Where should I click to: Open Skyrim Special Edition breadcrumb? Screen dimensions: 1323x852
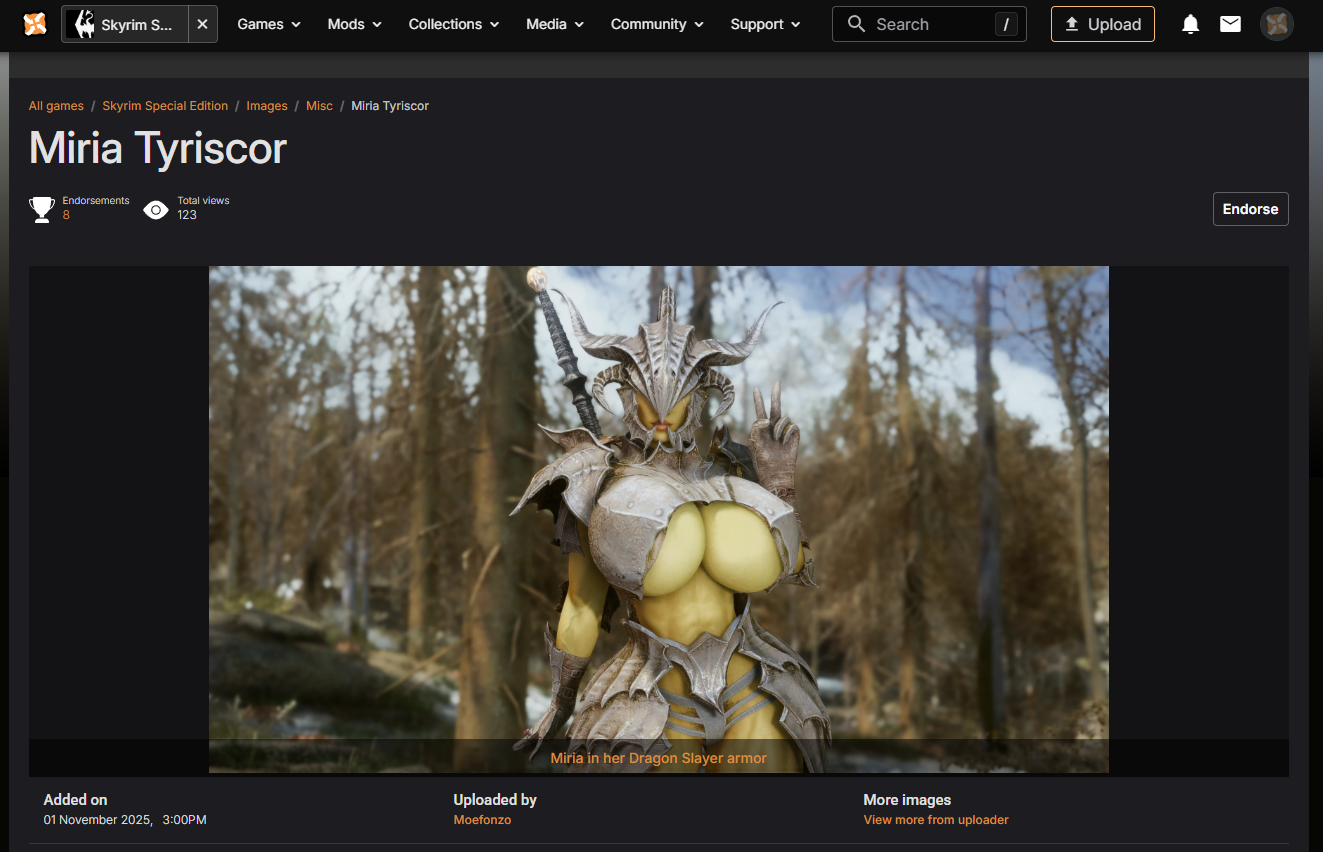[x=165, y=106]
